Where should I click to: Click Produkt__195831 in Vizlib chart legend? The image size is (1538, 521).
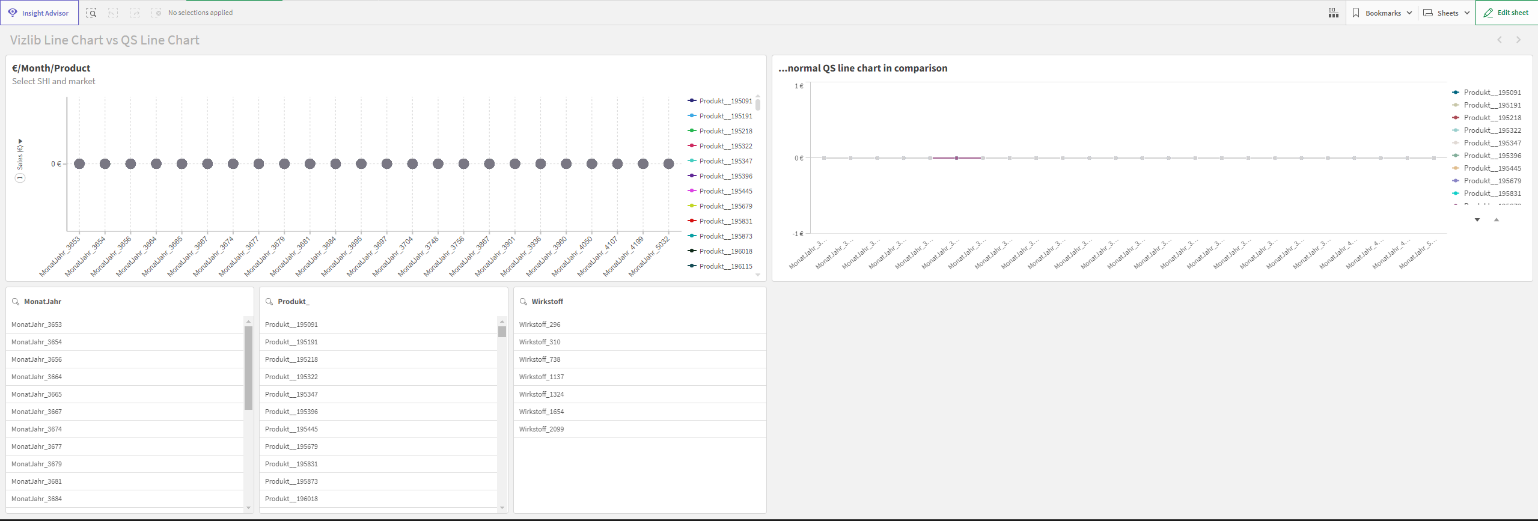[720, 221]
